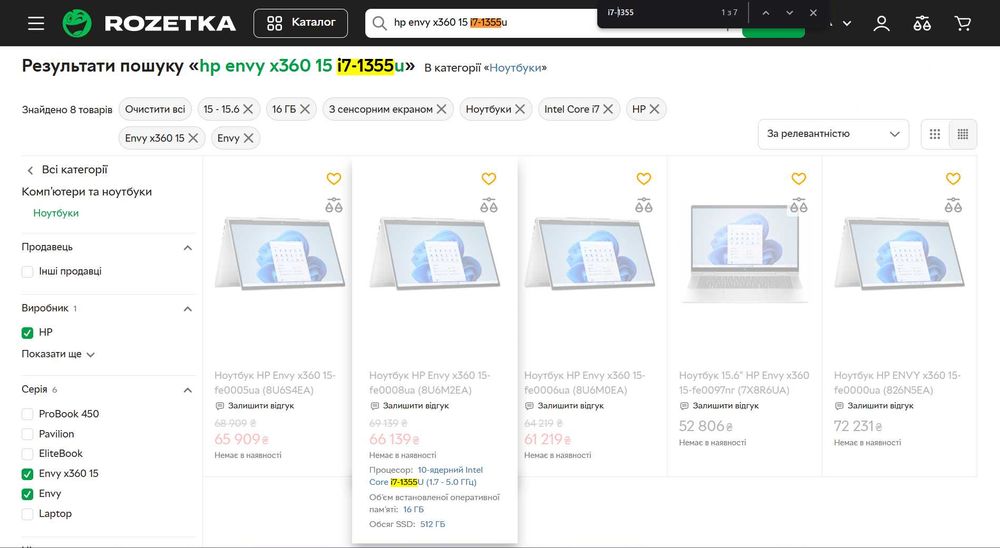Remove the Ноутбуки filter chip

pyautogui.click(x=520, y=109)
